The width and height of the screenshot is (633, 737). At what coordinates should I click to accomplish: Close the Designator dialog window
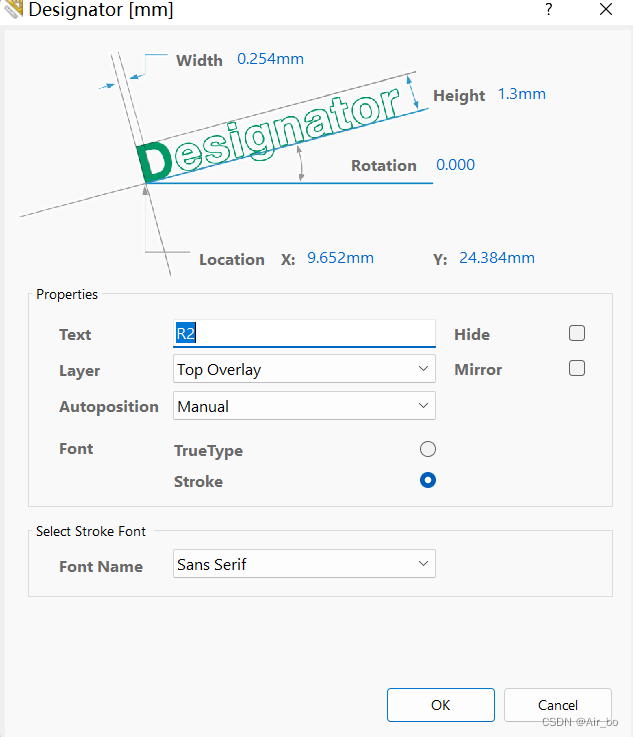click(x=605, y=10)
